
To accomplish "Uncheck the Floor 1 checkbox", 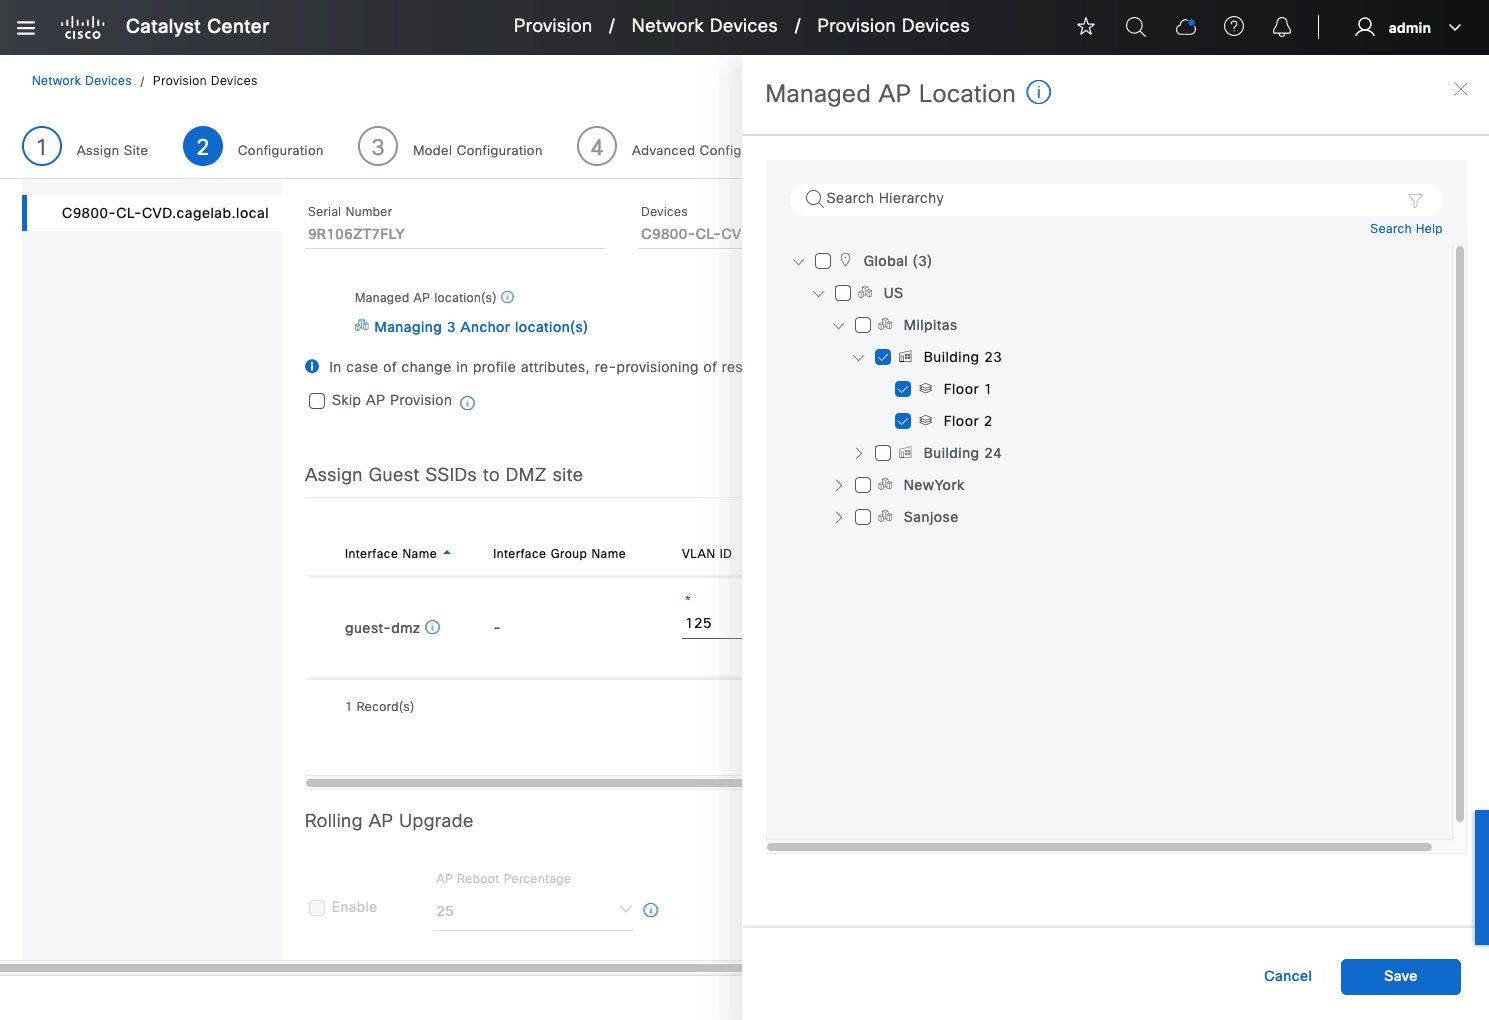I will coord(903,389).
